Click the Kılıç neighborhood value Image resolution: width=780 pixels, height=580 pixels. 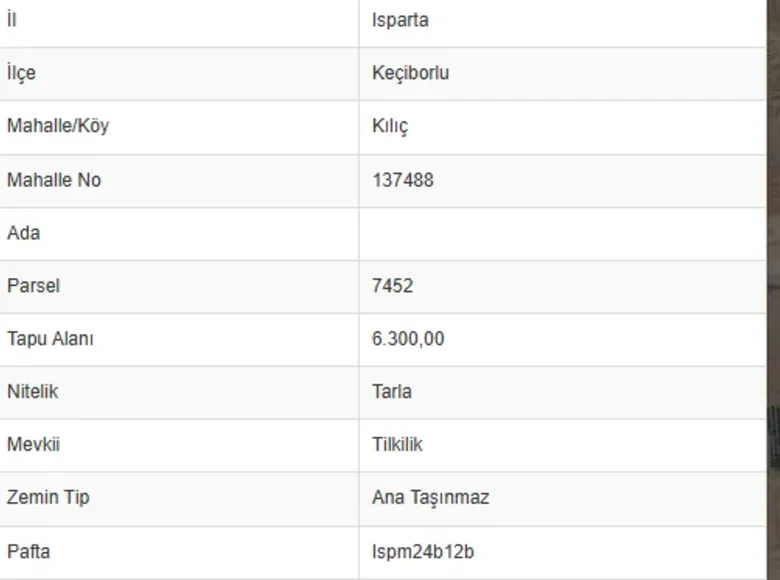[390, 127]
